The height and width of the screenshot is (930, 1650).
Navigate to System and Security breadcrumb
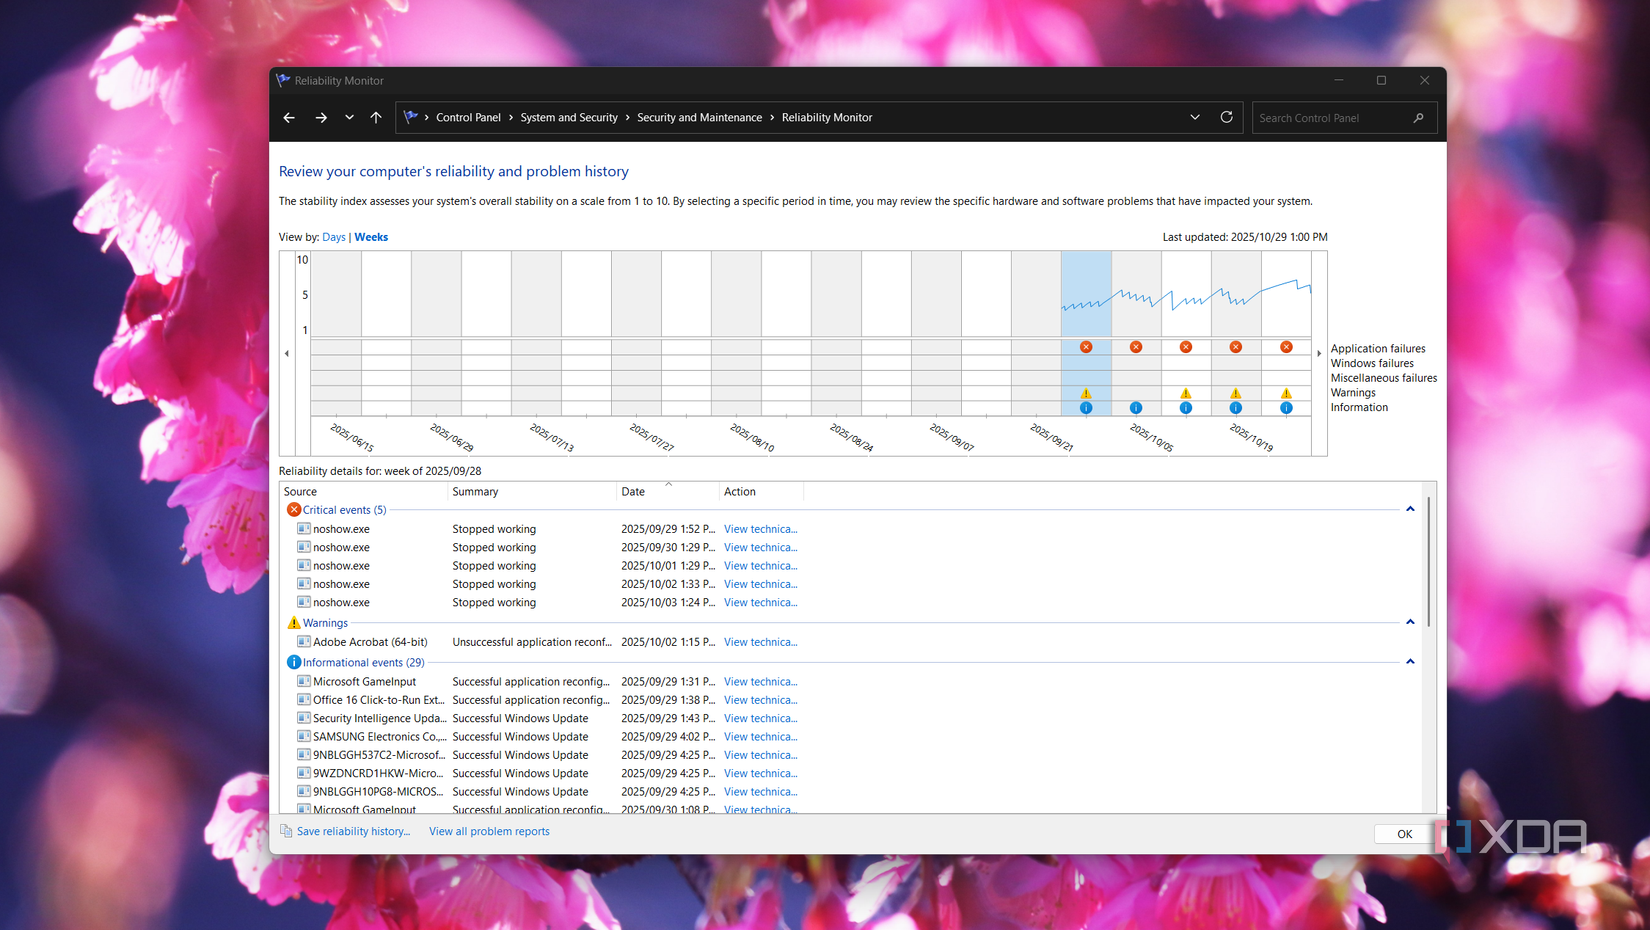568,117
